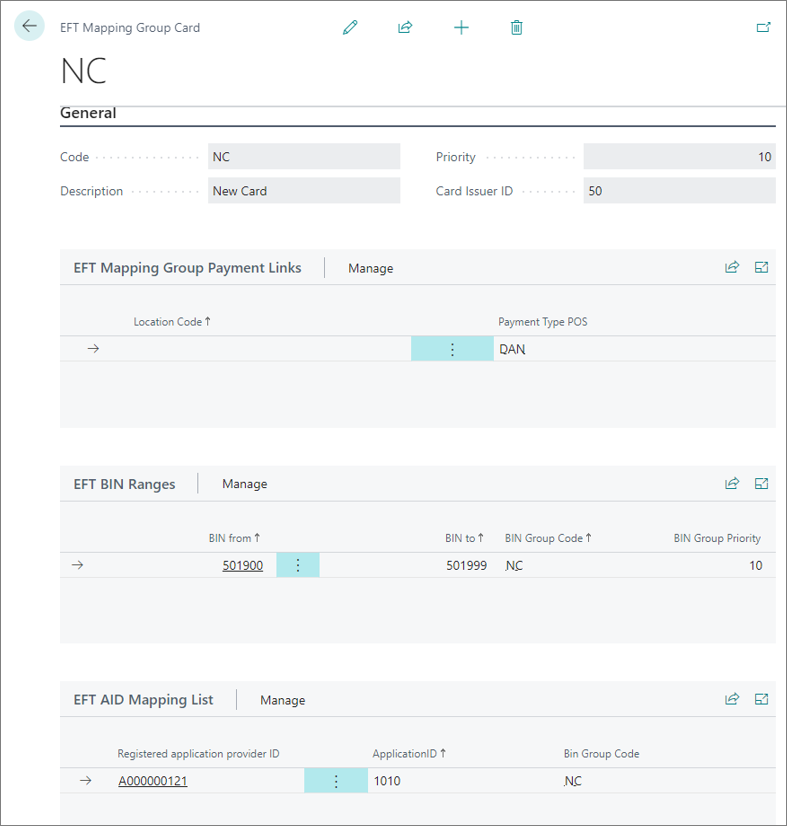Share the EFT Mapping Group Payment Links list
This screenshot has width=787, height=826.
[x=732, y=268]
